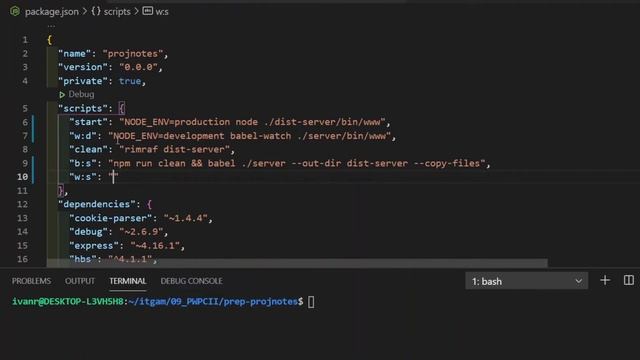Click the "b:s" script key

click(x=83, y=163)
